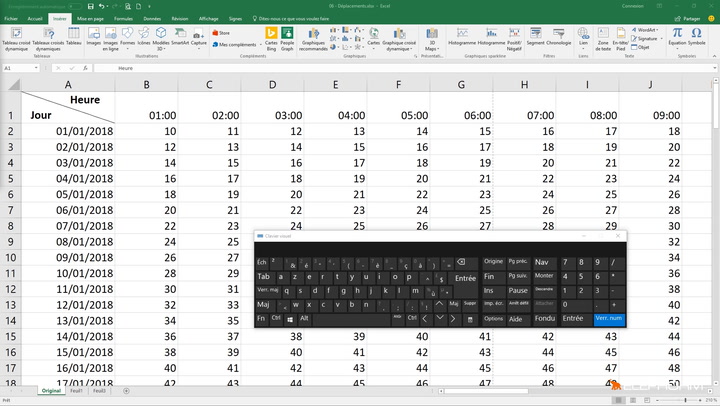Open the Symbole dialog
Screen dimensions: 720x406
coord(697,37)
